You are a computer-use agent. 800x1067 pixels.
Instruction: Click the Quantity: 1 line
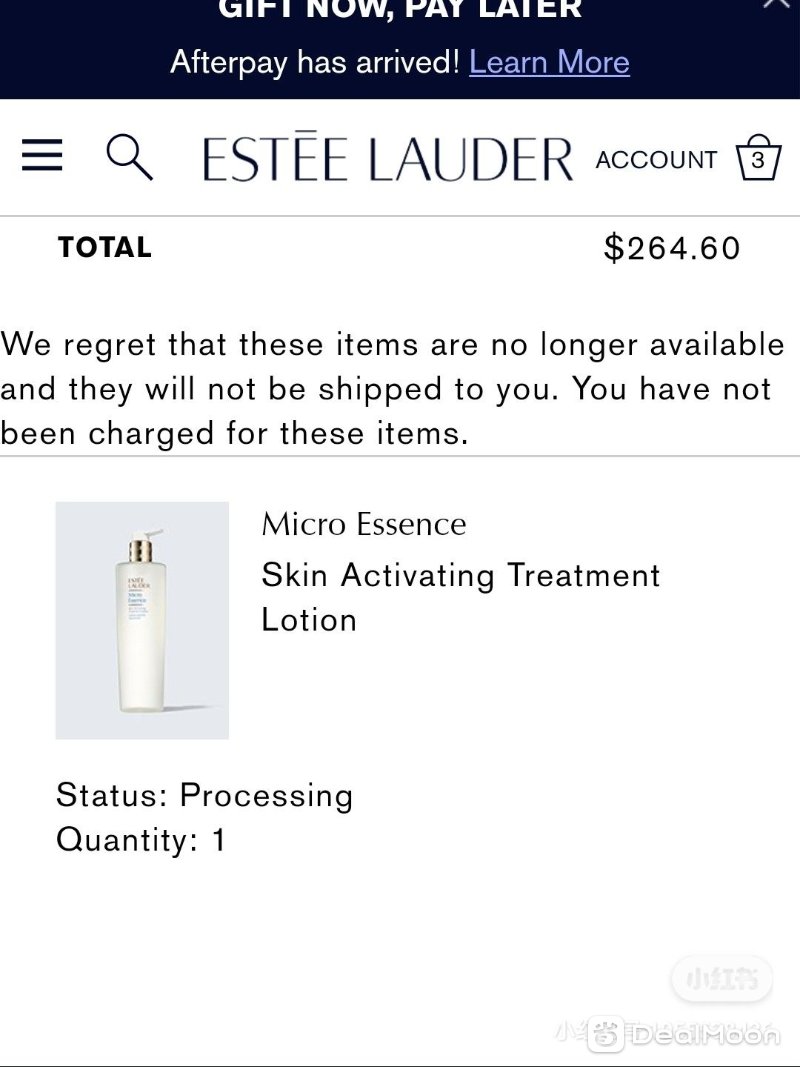[140, 839]
